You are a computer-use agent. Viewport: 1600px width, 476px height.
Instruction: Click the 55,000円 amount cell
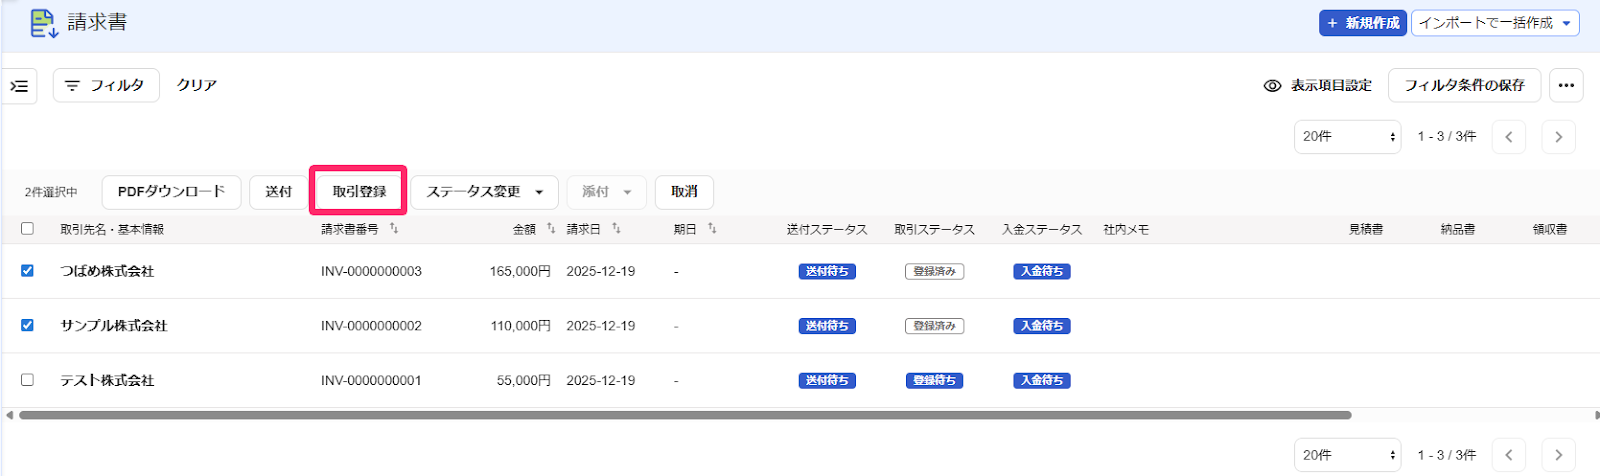(x=524, y=380)
